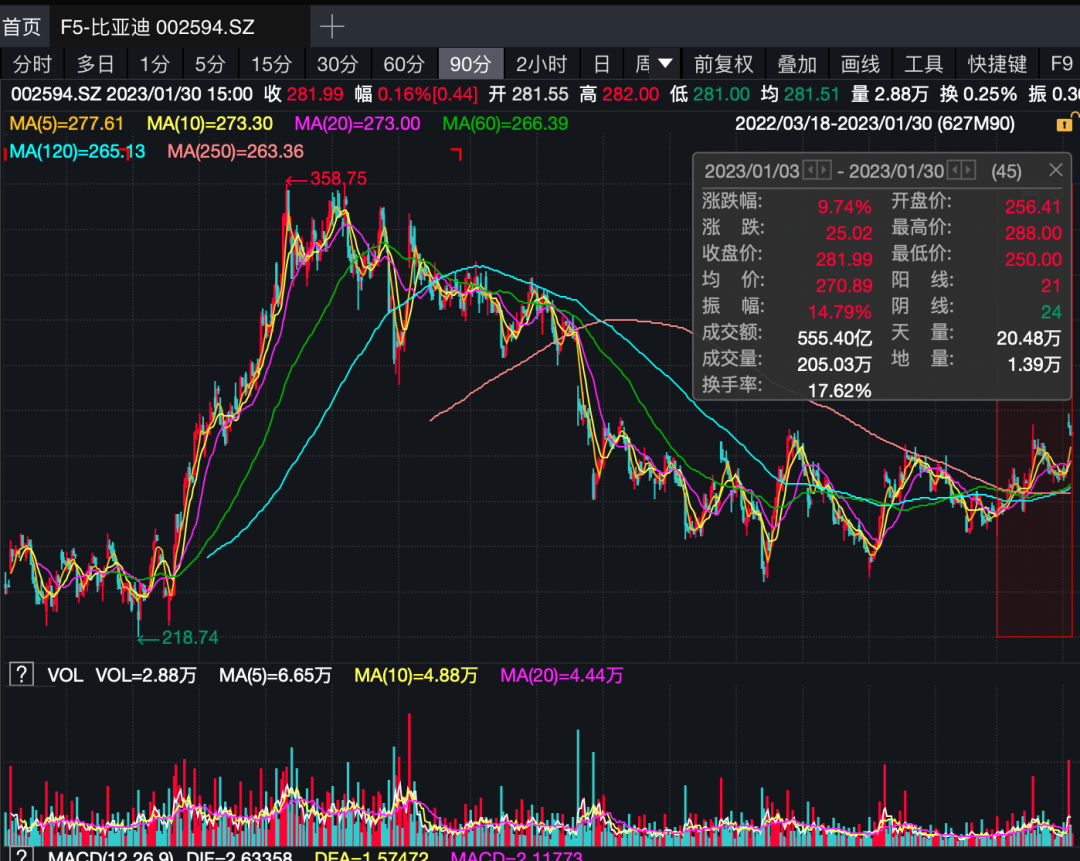Toggle the yellow unlock padlock icon

[x=1064, y=124]
